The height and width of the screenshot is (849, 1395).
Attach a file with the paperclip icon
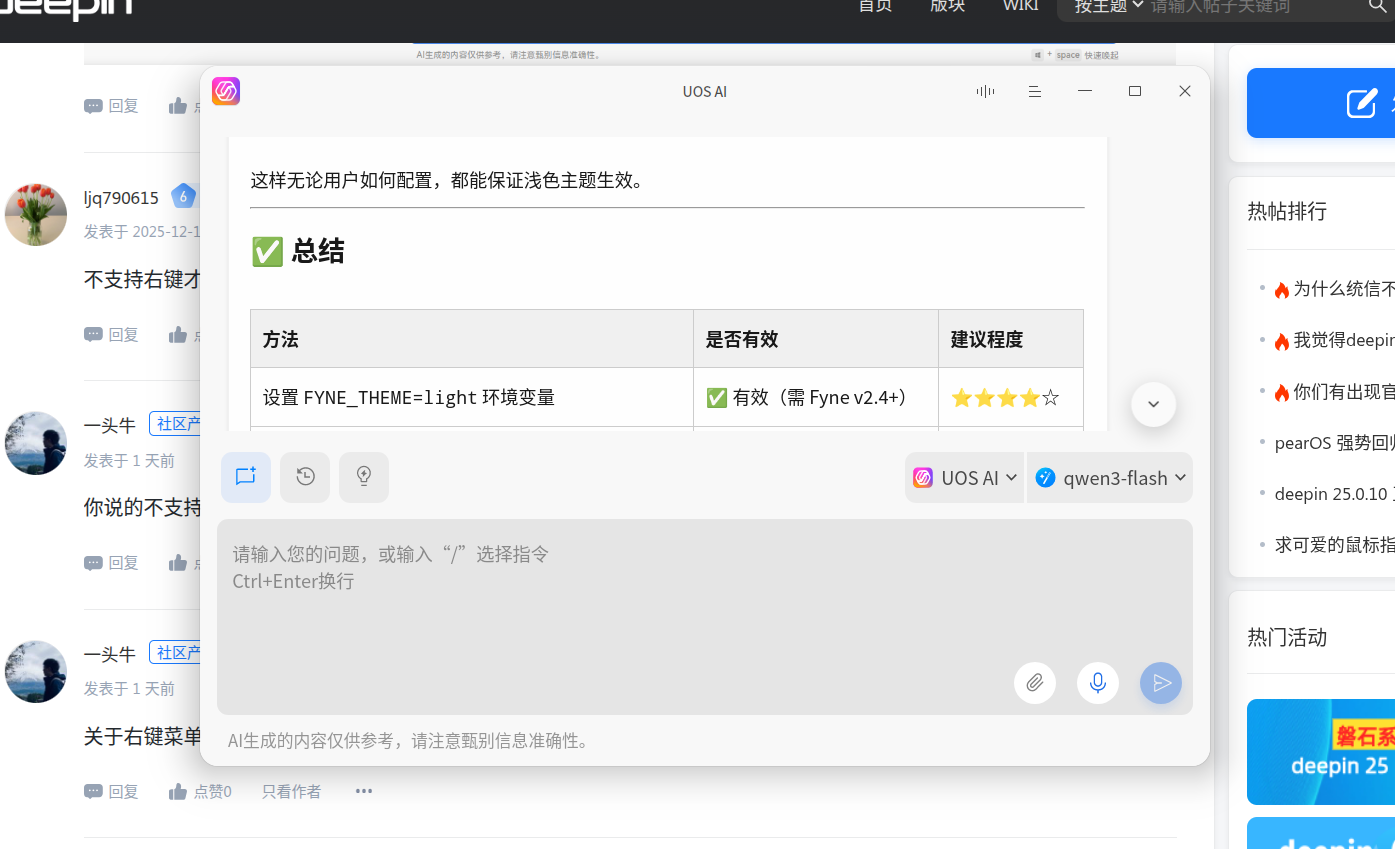coord(1035,683)
